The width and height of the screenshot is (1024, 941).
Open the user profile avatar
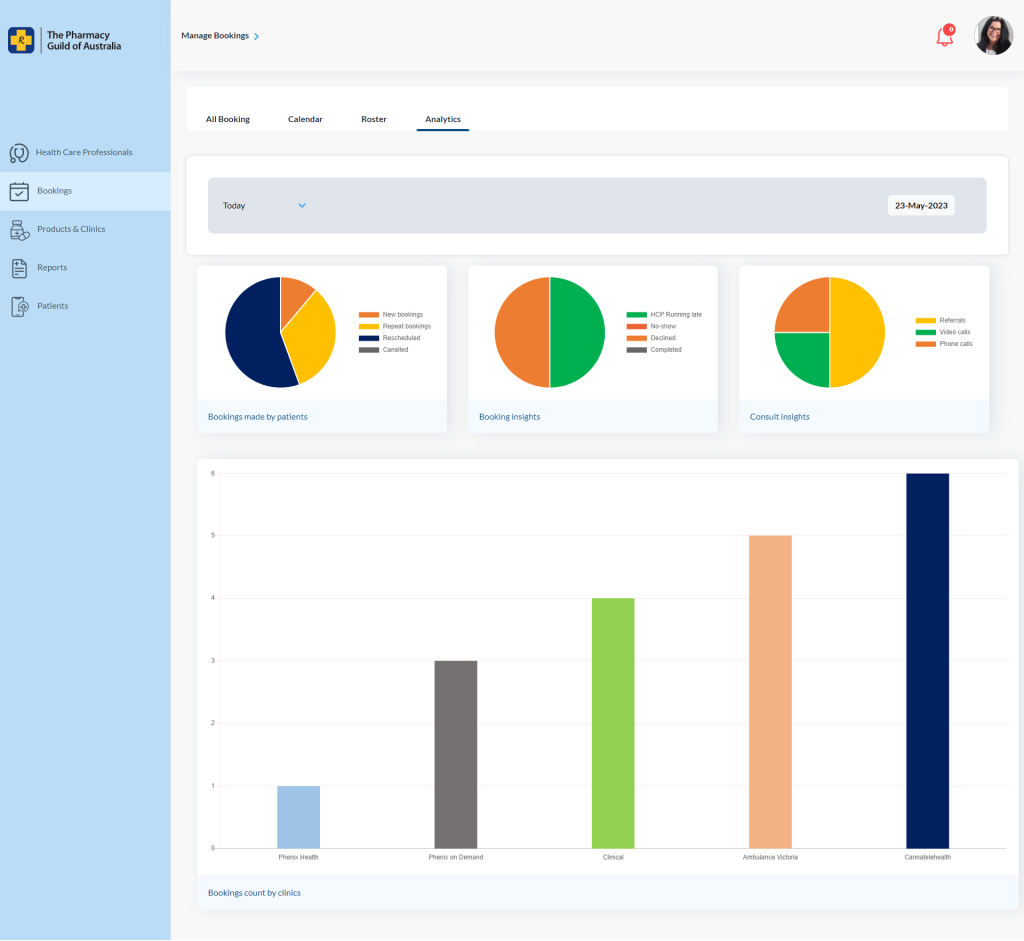pos(993,36)
